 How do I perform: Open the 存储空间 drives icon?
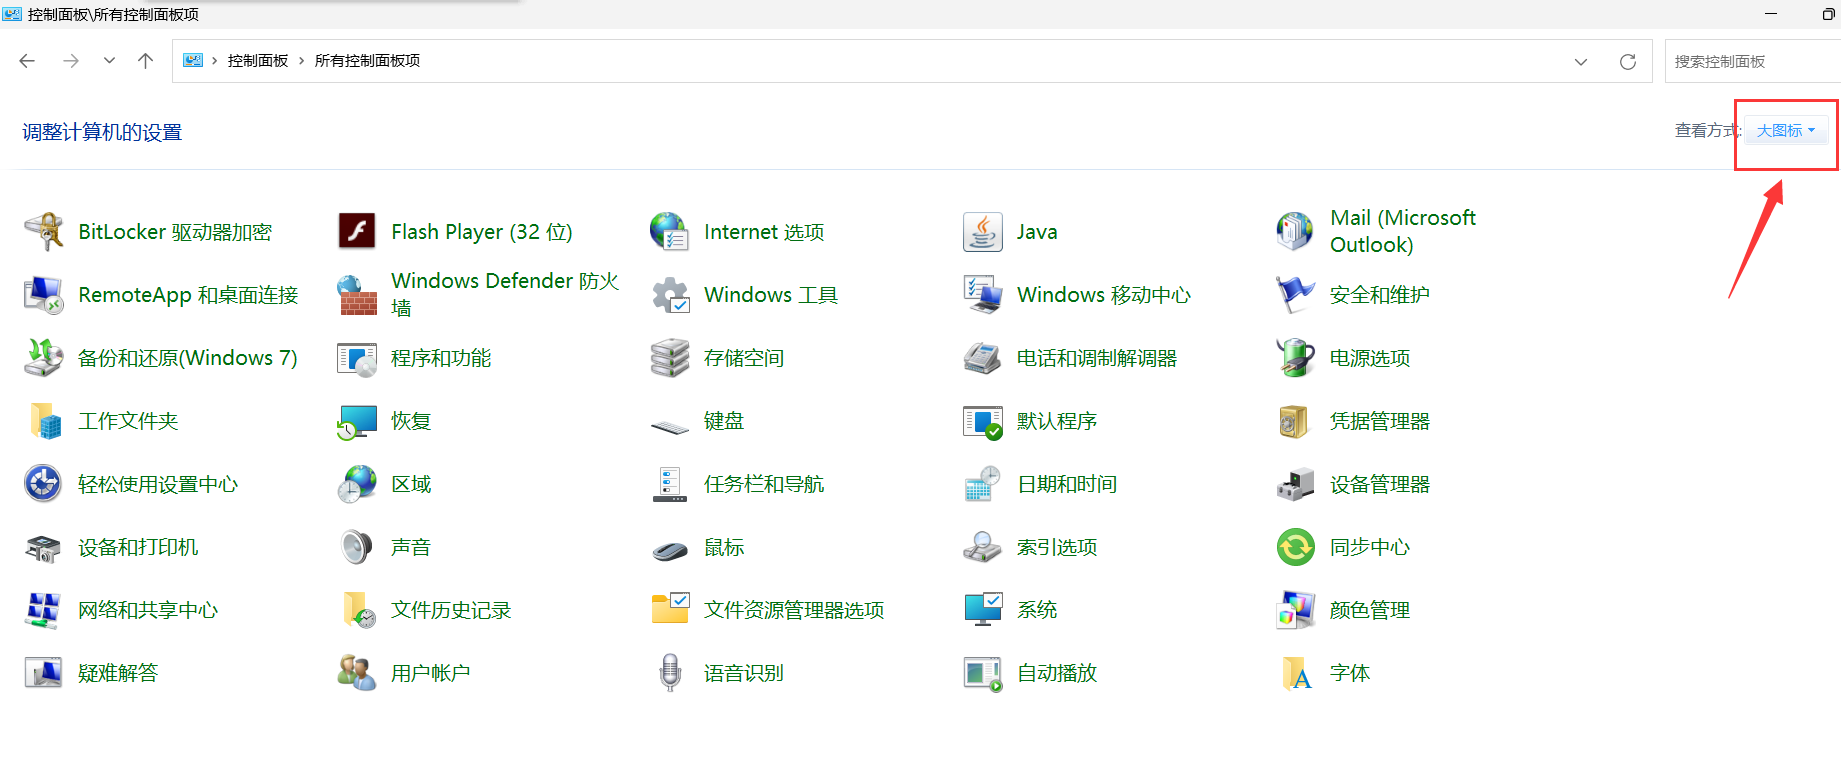click(x=669, y=358)
